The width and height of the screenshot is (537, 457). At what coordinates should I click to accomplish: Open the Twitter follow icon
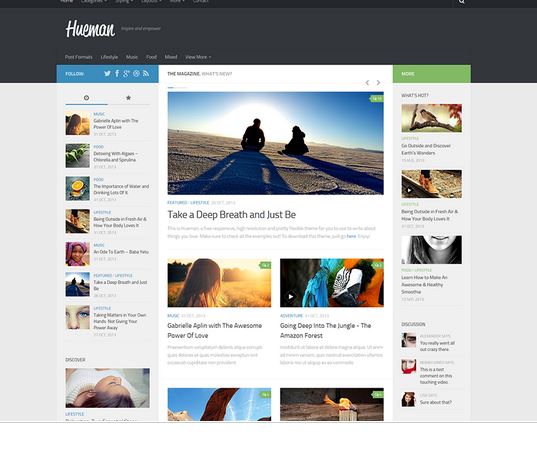click(107, 73)
